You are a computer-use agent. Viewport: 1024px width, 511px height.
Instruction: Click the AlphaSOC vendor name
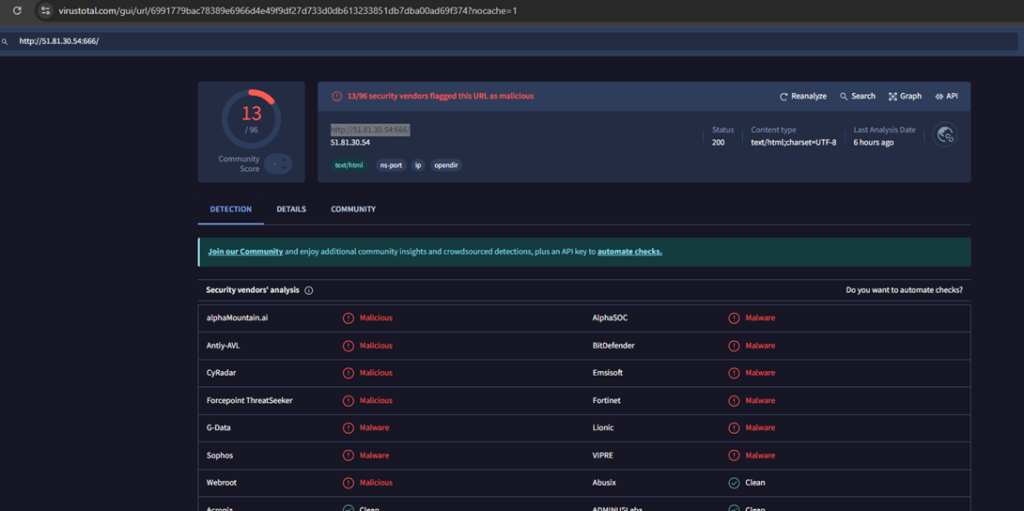(611, 318)
